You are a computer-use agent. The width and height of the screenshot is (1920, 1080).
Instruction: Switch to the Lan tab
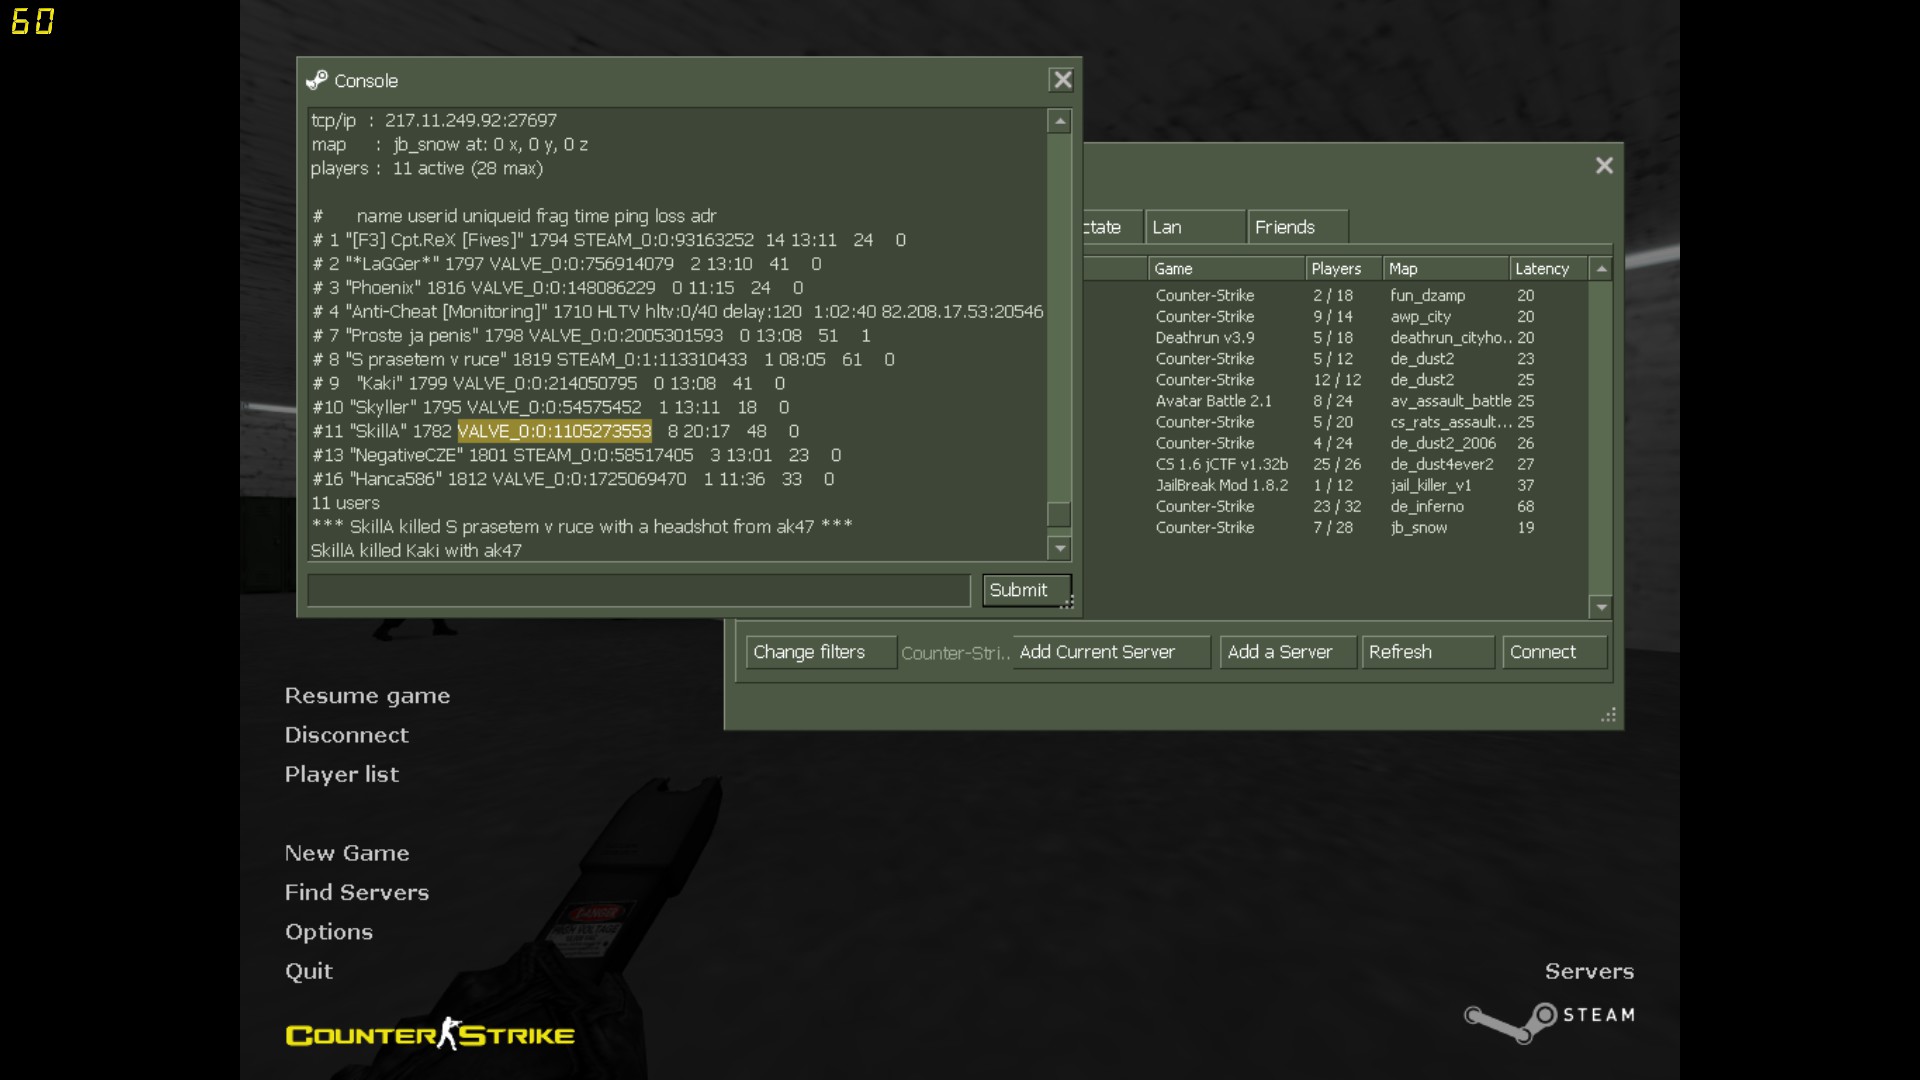[1195, 227]
